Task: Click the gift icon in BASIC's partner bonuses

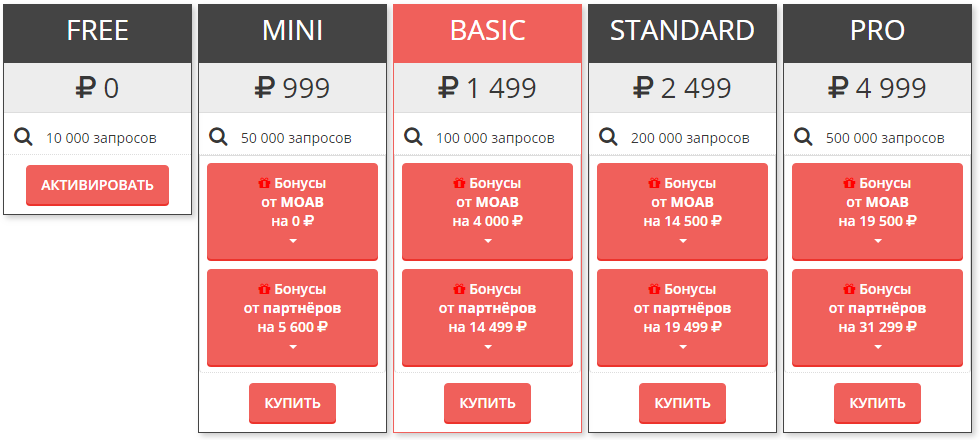Action: 459,289
